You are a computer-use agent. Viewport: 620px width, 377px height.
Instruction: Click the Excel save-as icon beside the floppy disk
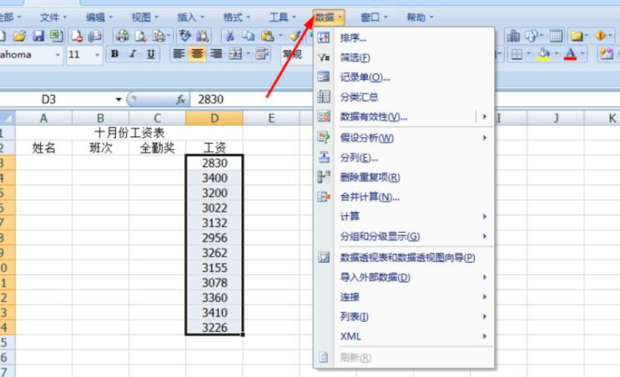[x=56, y=36]
